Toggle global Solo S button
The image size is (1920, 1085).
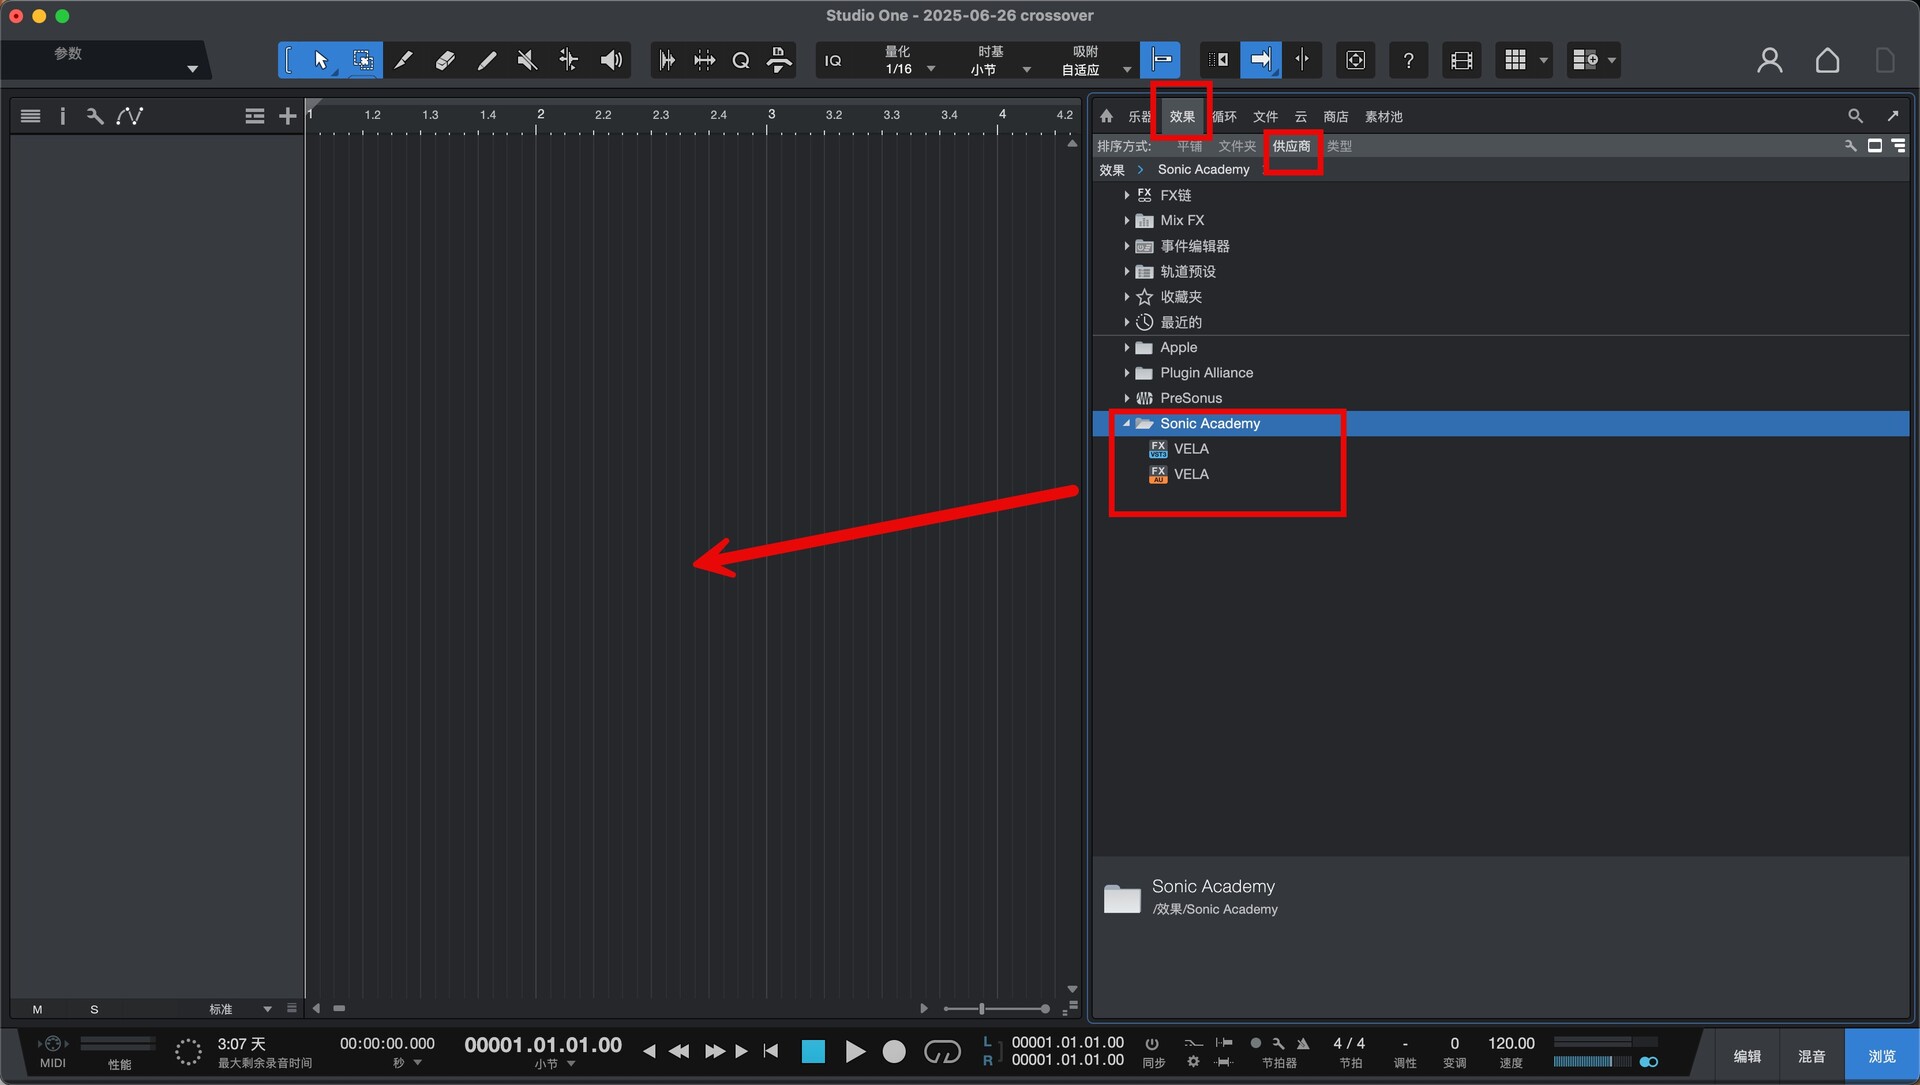click(x=94, y=1010)
